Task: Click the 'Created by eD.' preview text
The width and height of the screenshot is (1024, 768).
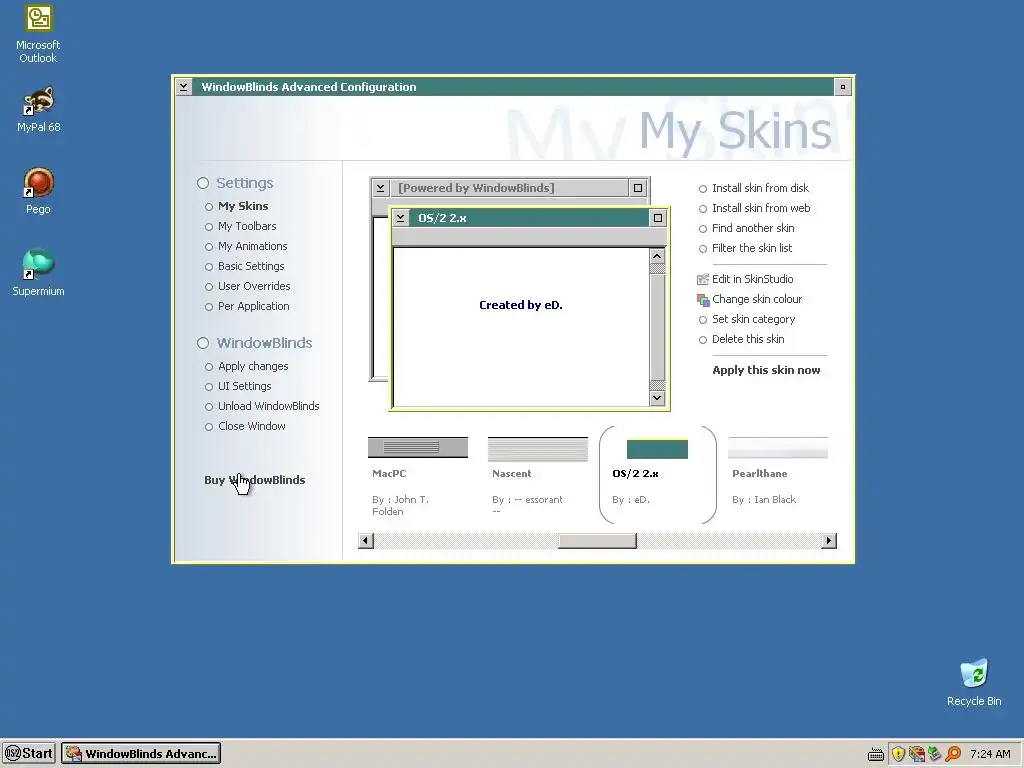Action: [x=520, y=305]
